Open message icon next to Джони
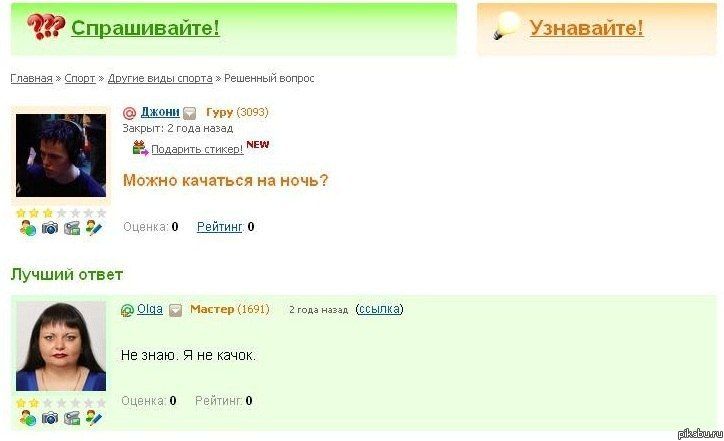The width and height of the screenshot is (724, 441). click(x=189, y=113)
